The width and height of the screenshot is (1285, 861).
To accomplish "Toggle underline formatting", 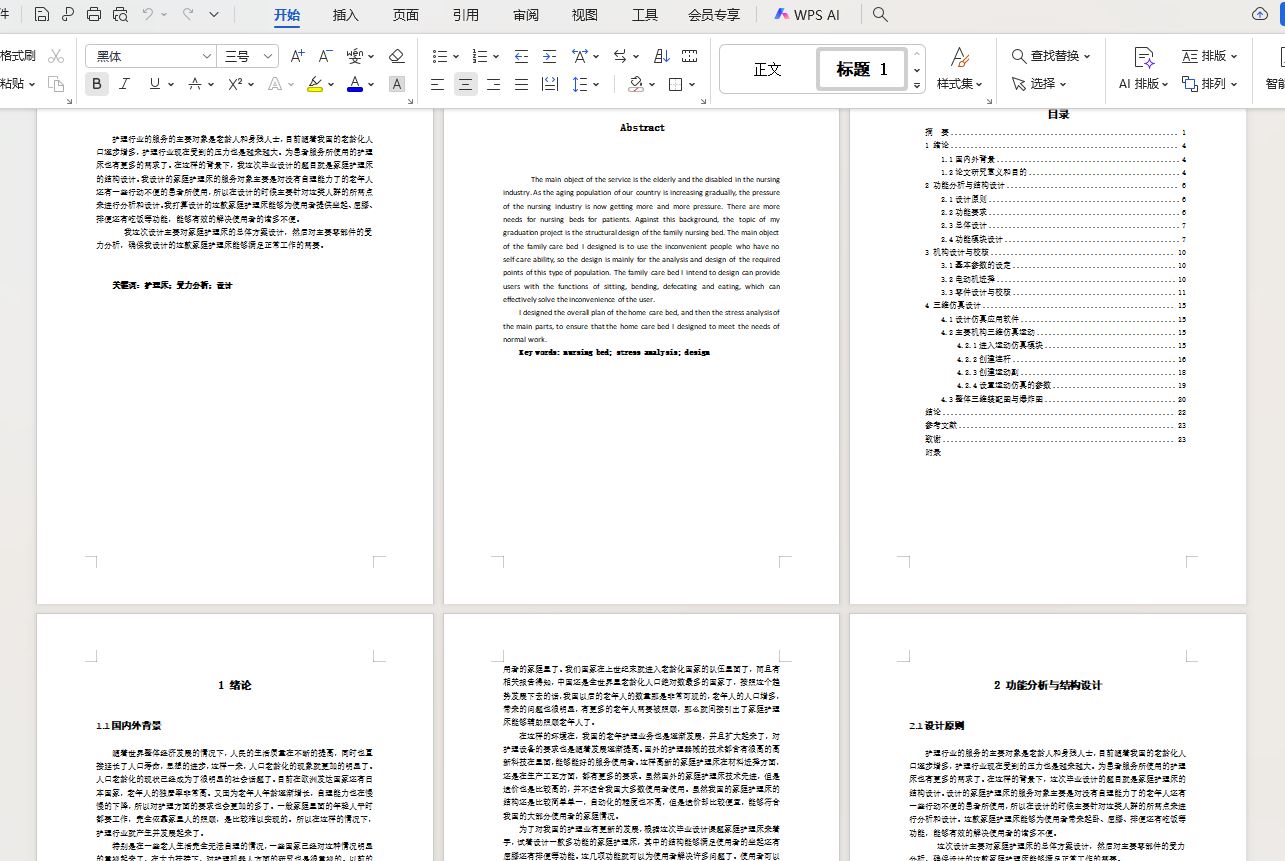I will [x=154, y=84].
